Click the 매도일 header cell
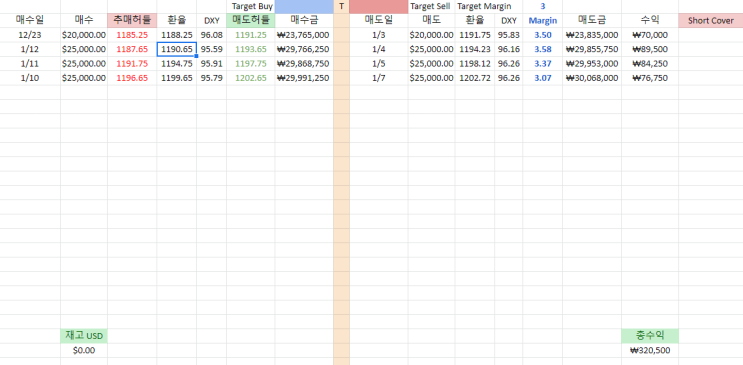This screenshot has width=743, height=365. pyautogui.click(x=379, y=20)
